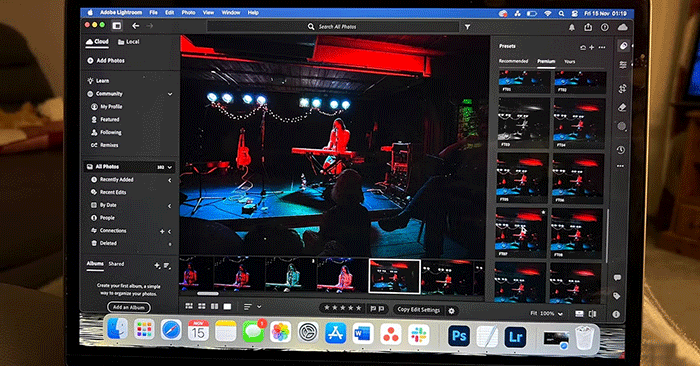Expand Recently Added chevron

[170, 180]
